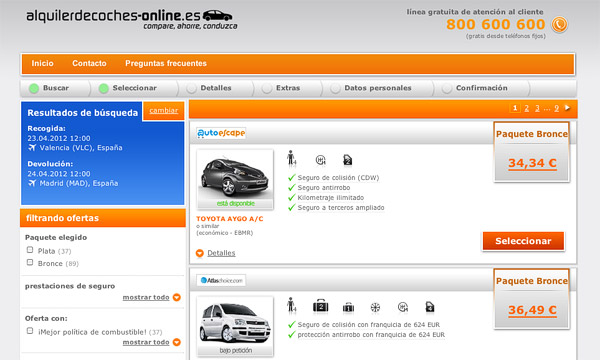Click the airplane icon next to Madrid (MAD)
The height and width of the screenshot is (360, 600).
coord(32,183)
